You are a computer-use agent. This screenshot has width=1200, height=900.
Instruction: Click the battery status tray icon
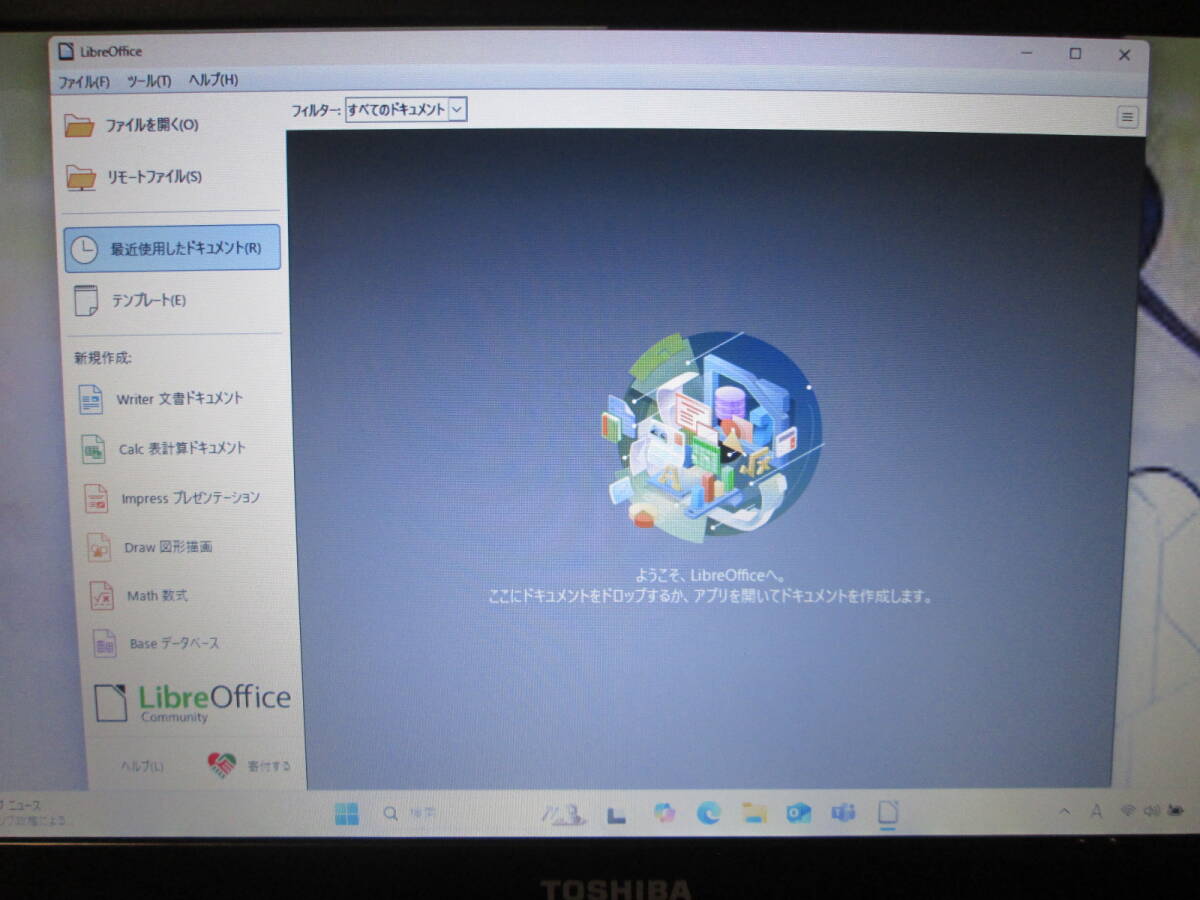[1176, 810]
